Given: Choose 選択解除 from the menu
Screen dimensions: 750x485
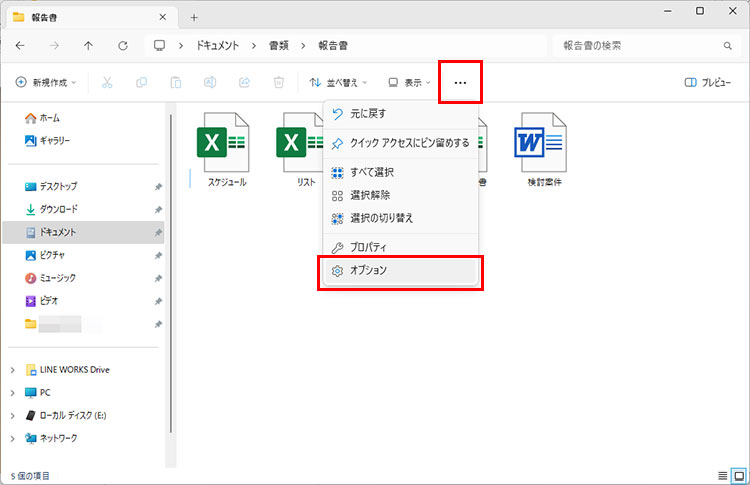Looking at the screenshot, I should [401, 195].
